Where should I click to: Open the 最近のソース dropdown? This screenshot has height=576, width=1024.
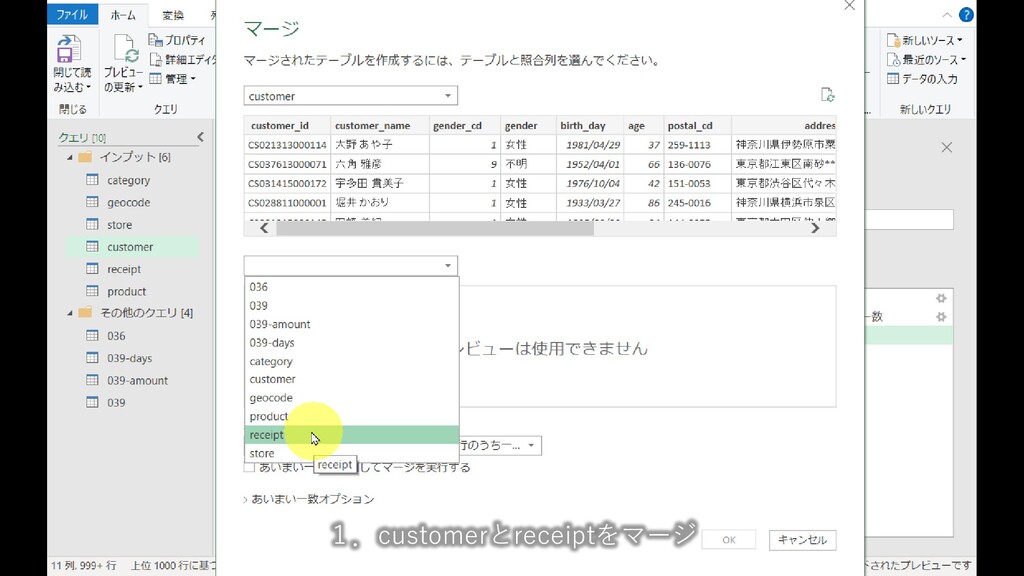coord(926,59)
